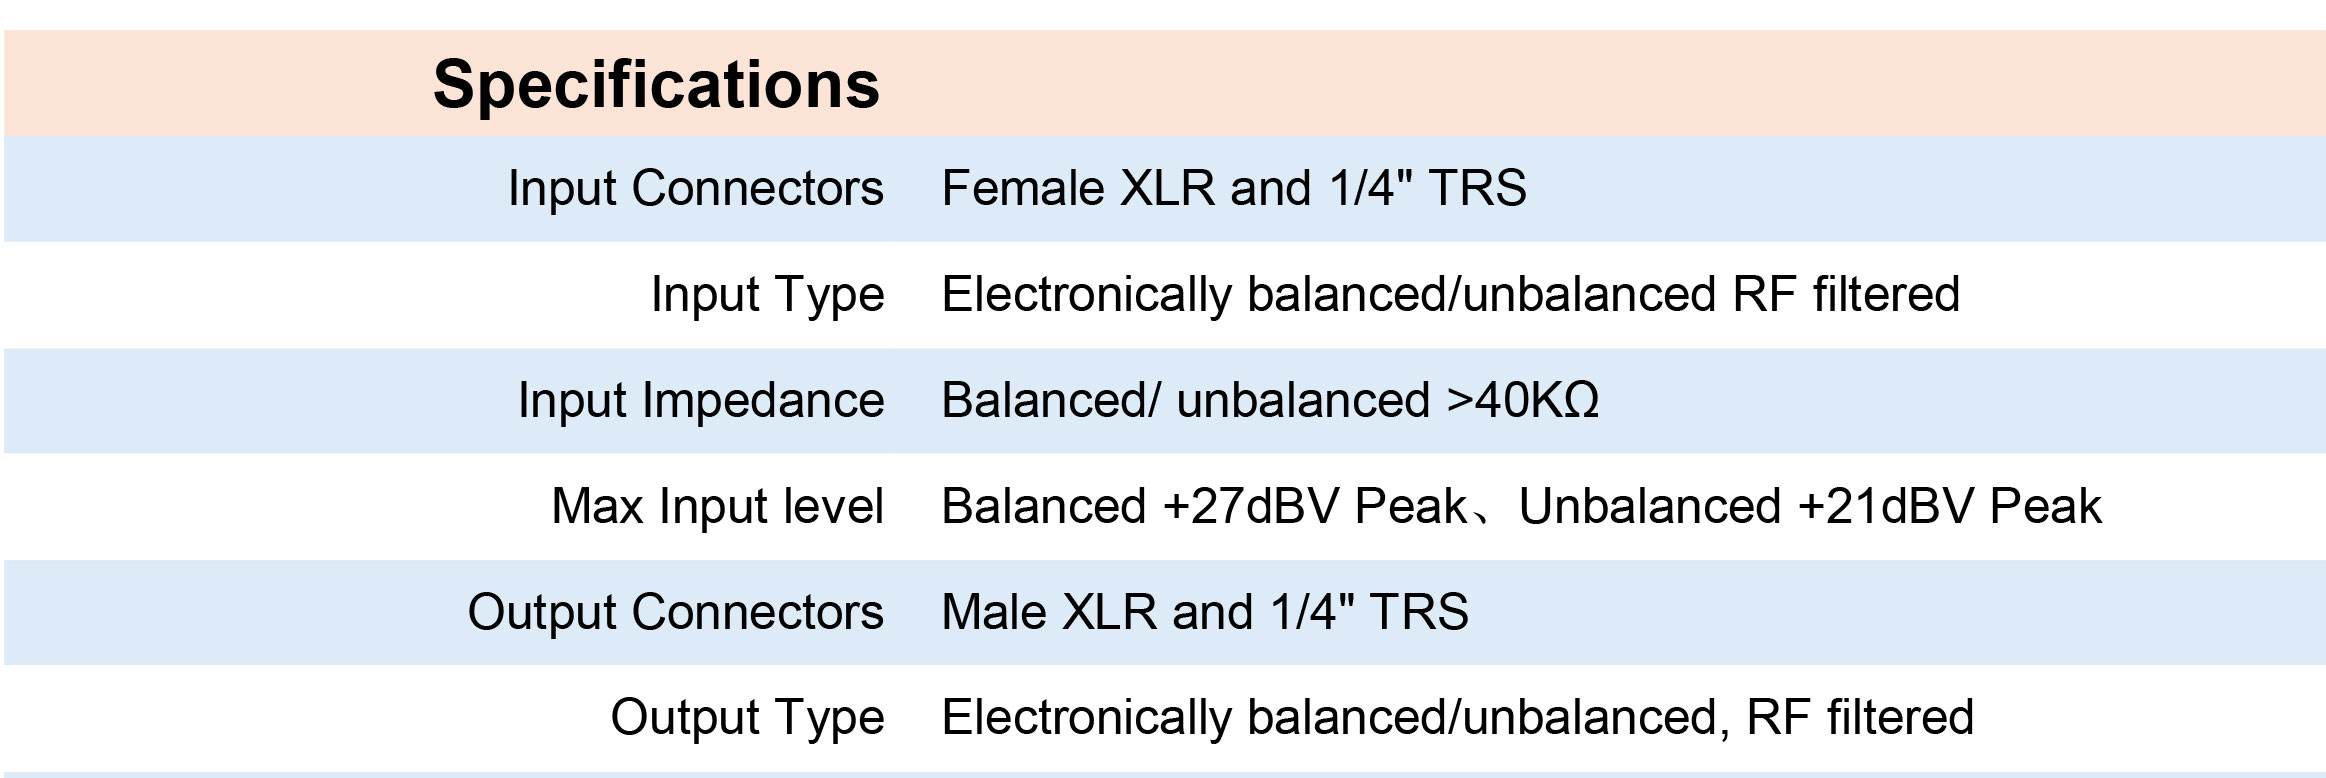Select the Max Input level label
2326x778 pixels.
tap(718, 506)
